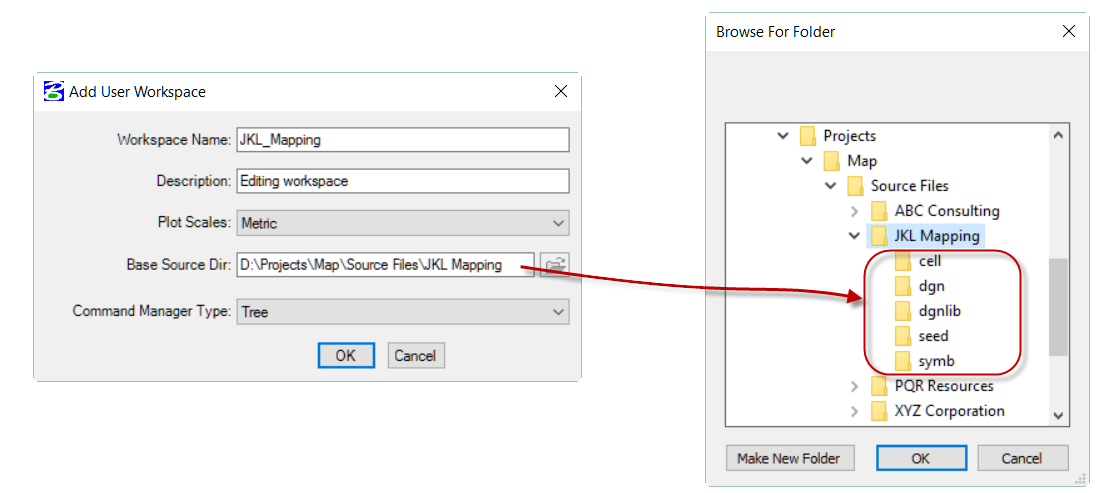Screen dimensions: 1110x493
Task: Click the folder tree scroll up arrow
Action: pyautogui.click(x=1058, y=135)
